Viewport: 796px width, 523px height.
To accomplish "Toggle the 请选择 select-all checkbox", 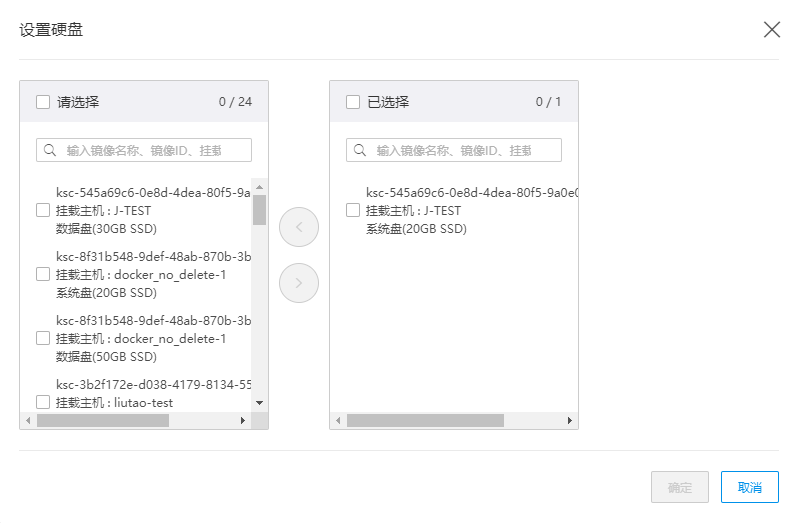I will click(43, 102).
